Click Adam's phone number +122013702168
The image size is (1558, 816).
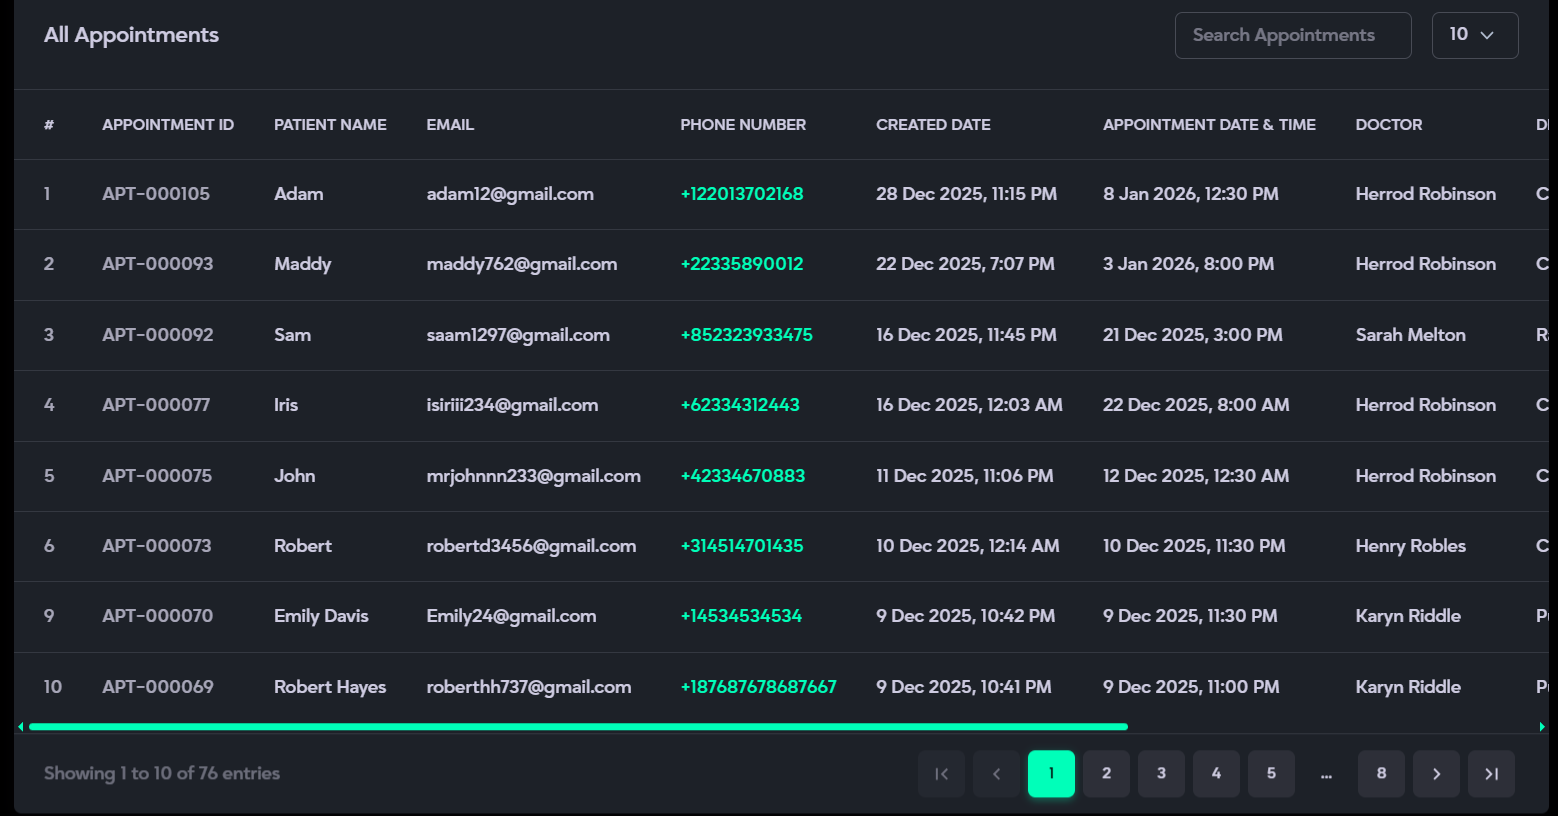coord(741,194)
